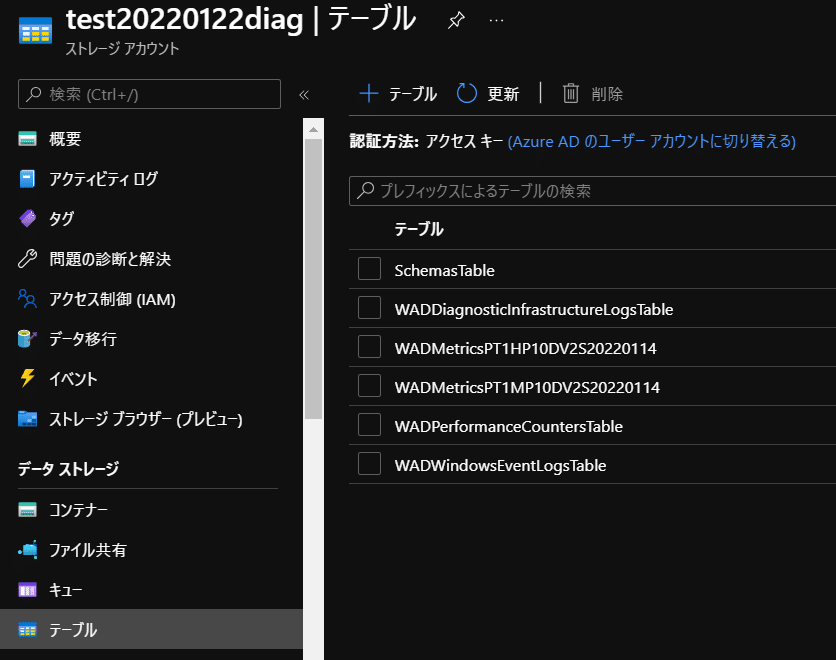The height and width of the screenshot is (660, 836).
Task: Click the sidebar search field
Action: 149,94
